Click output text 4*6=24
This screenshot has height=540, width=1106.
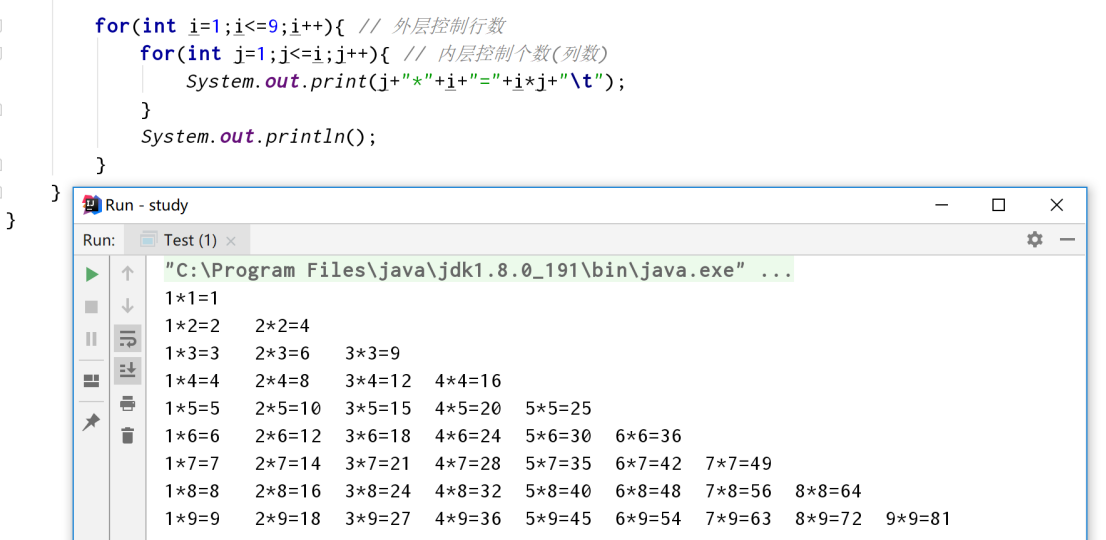tap(468, 436)
